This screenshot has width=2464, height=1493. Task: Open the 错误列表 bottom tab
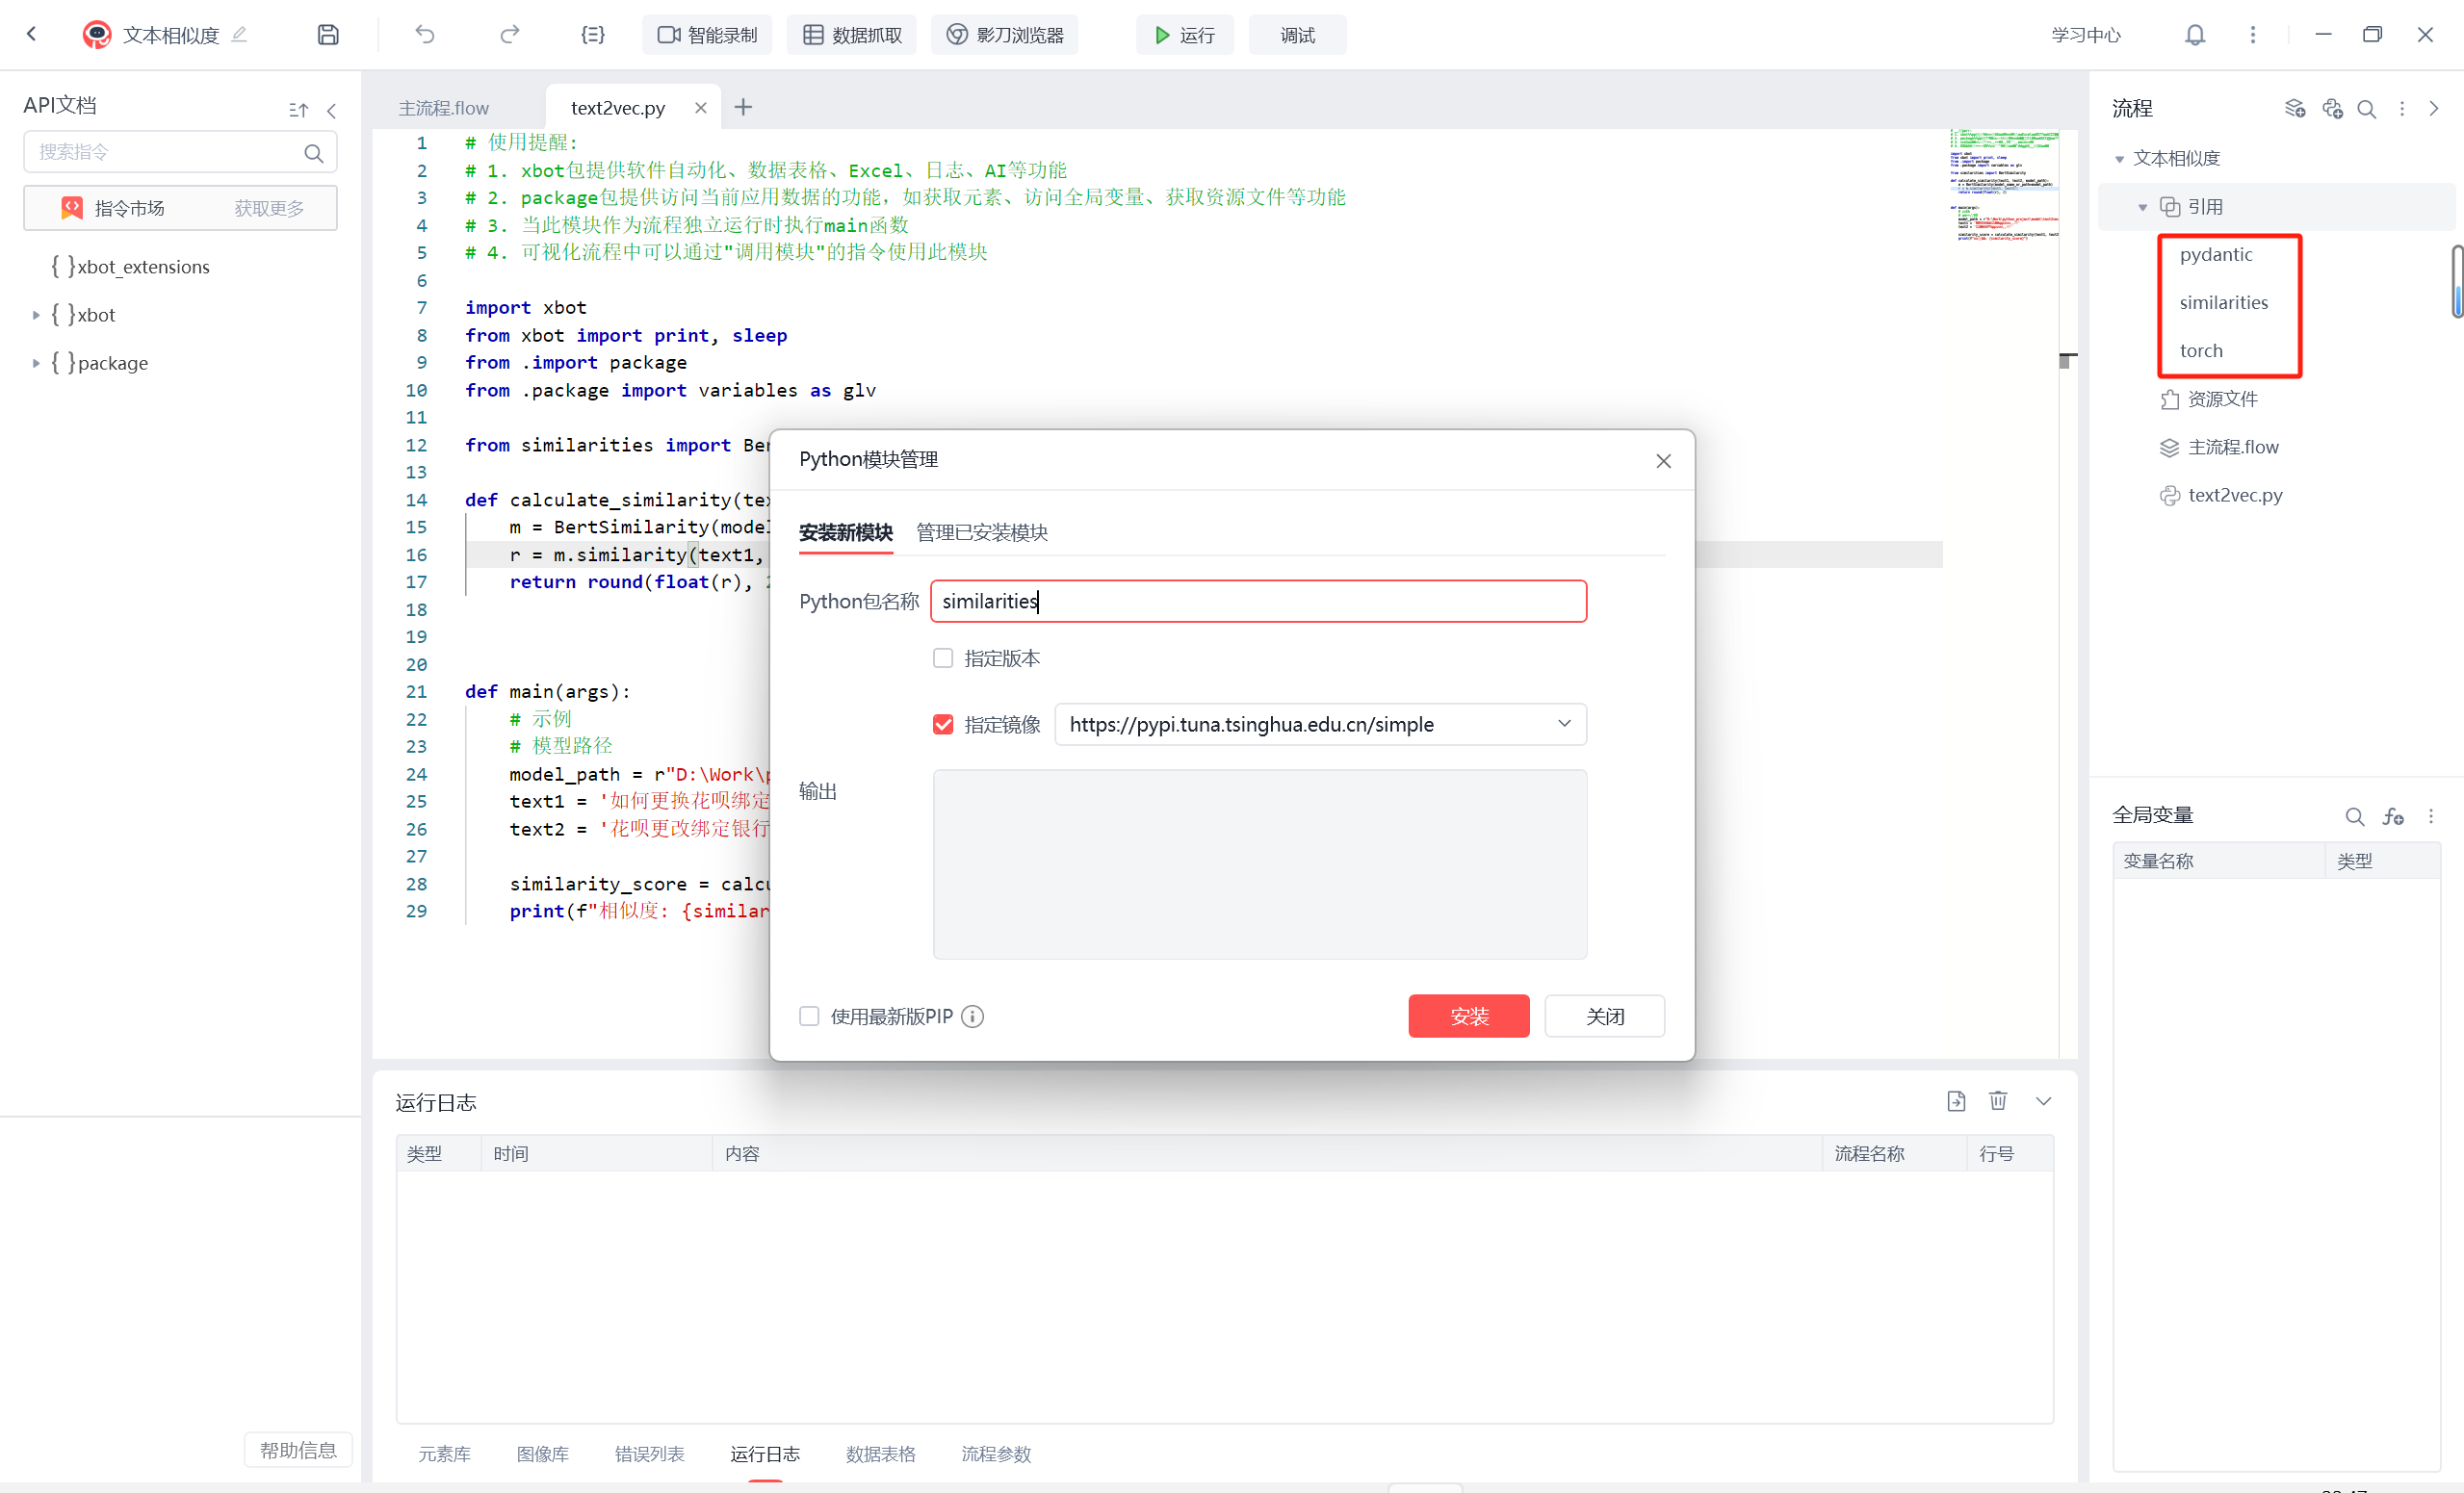pyautogui.click(x=649, y=1453)
